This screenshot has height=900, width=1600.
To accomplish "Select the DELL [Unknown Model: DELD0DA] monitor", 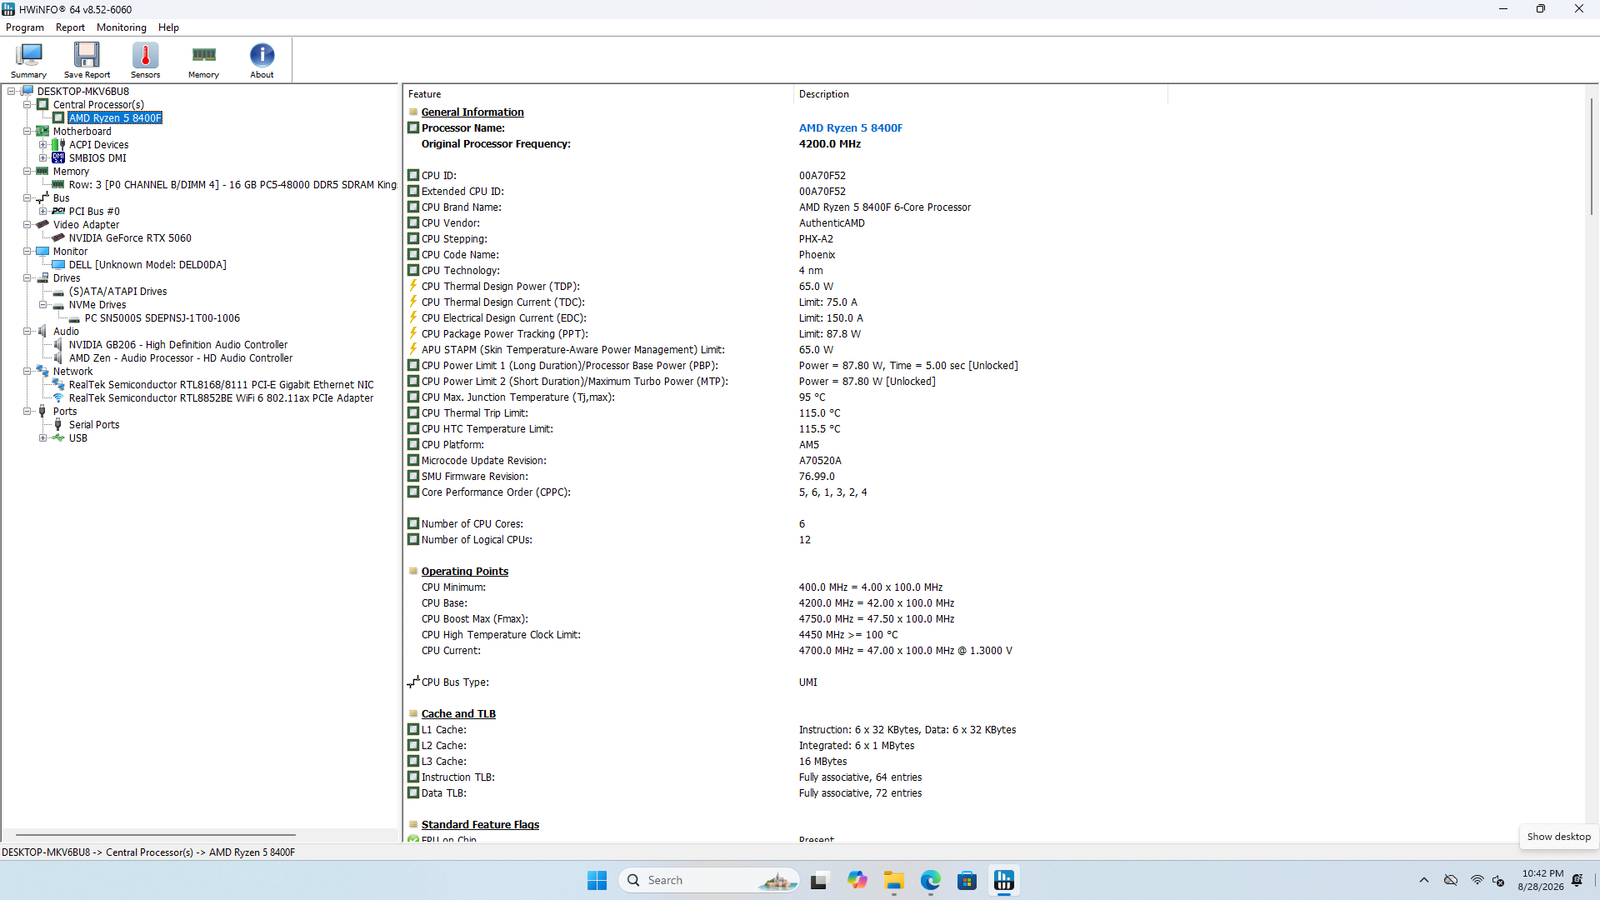I will point(147,265).
